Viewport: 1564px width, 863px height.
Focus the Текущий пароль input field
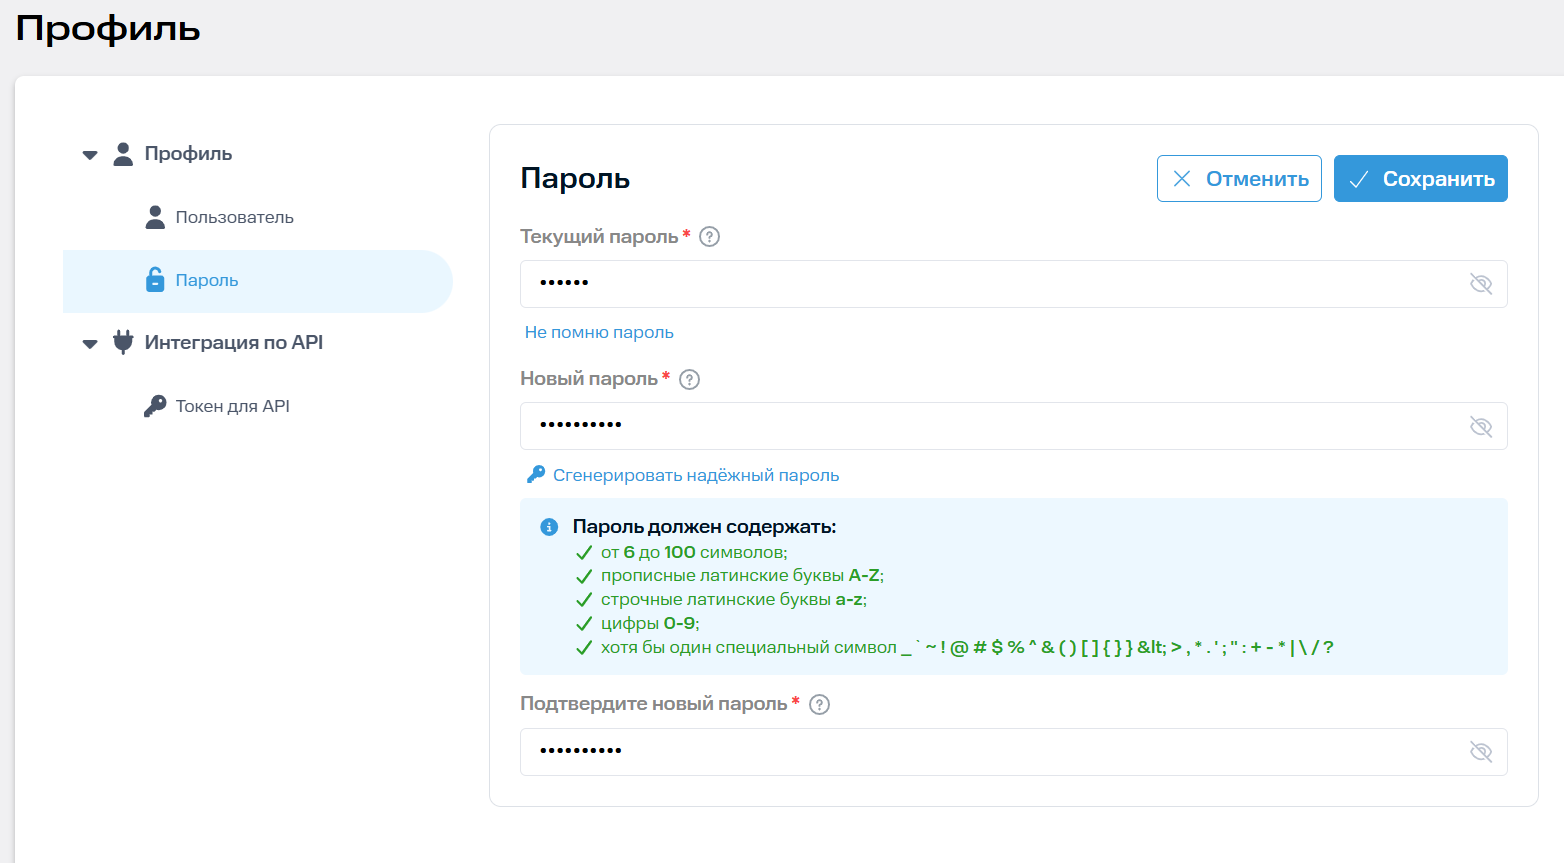pos(1014,284)
